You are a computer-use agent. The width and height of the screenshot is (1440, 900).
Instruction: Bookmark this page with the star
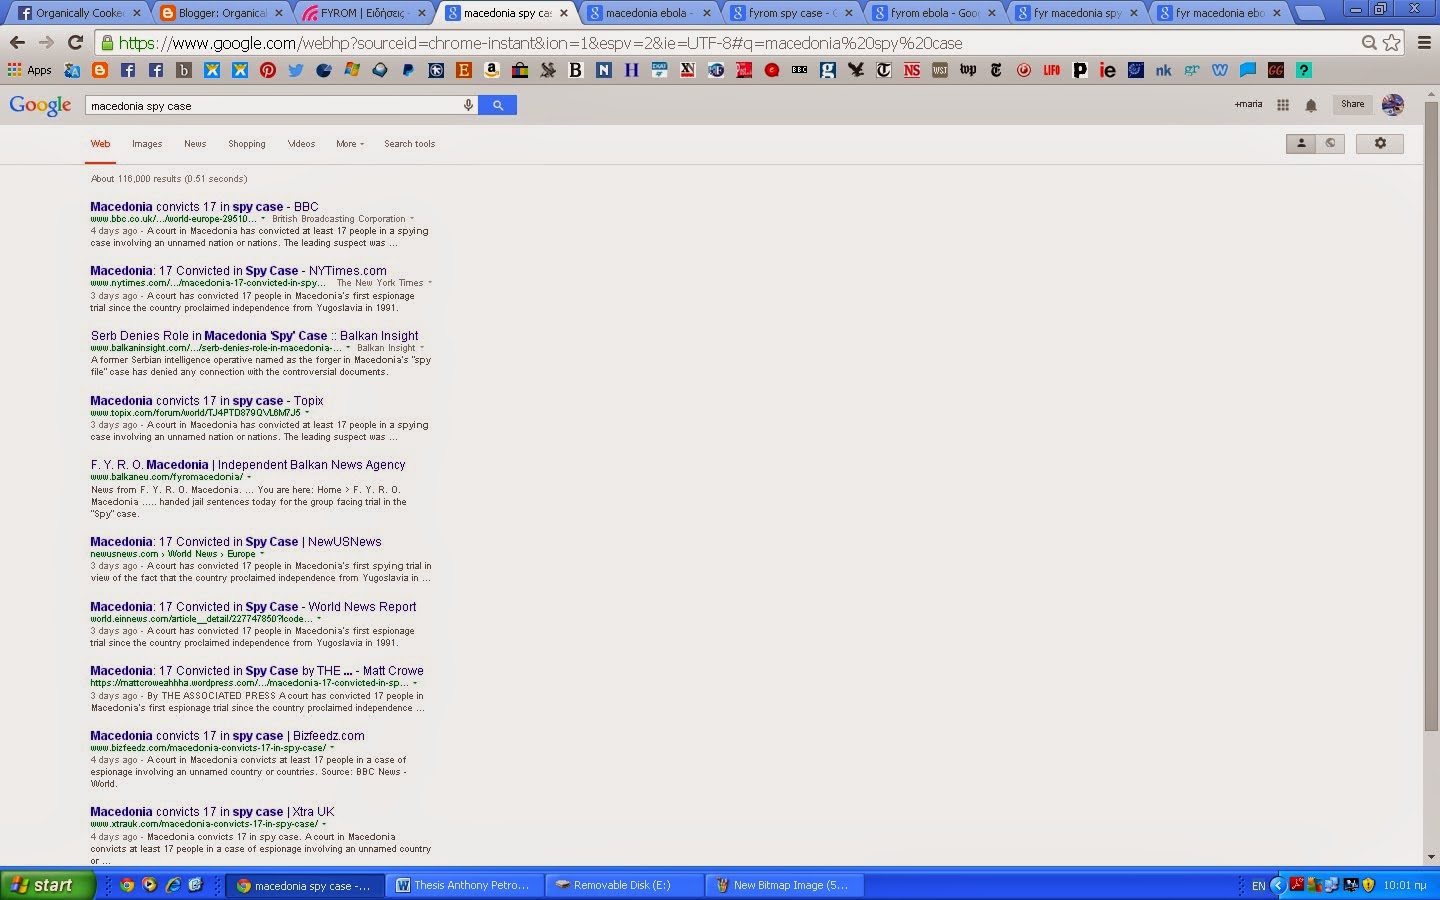point(1392,43)
